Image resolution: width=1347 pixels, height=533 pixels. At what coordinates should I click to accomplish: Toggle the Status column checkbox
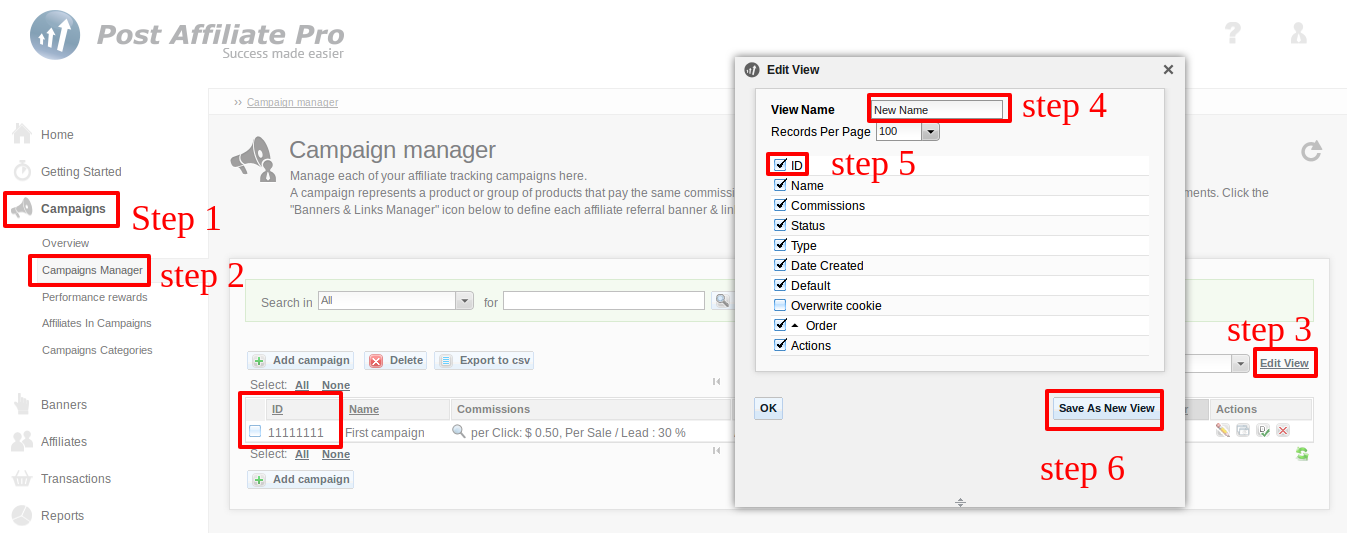[x=780, y=224]
